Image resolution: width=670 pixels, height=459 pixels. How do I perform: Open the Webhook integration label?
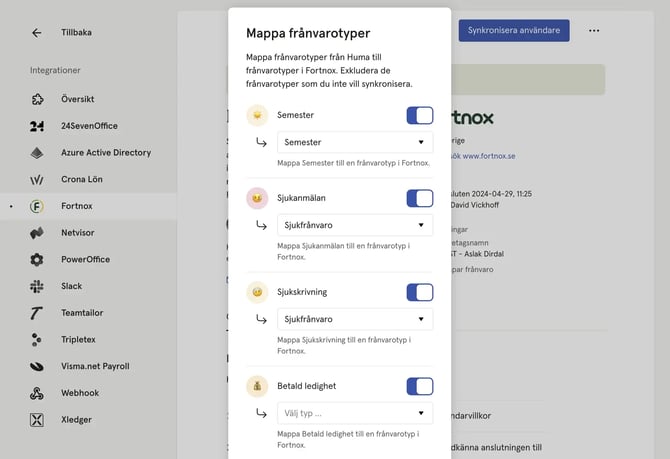point(80,393)
